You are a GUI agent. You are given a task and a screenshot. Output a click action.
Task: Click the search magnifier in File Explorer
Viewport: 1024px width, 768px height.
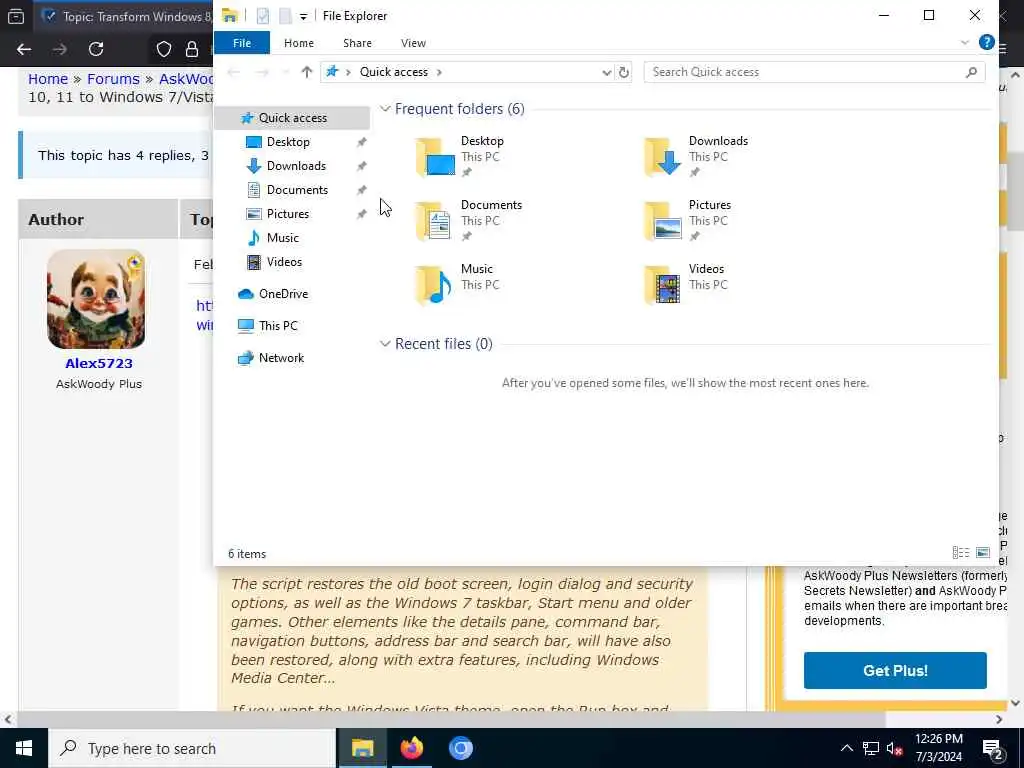(x=971, y=72)
